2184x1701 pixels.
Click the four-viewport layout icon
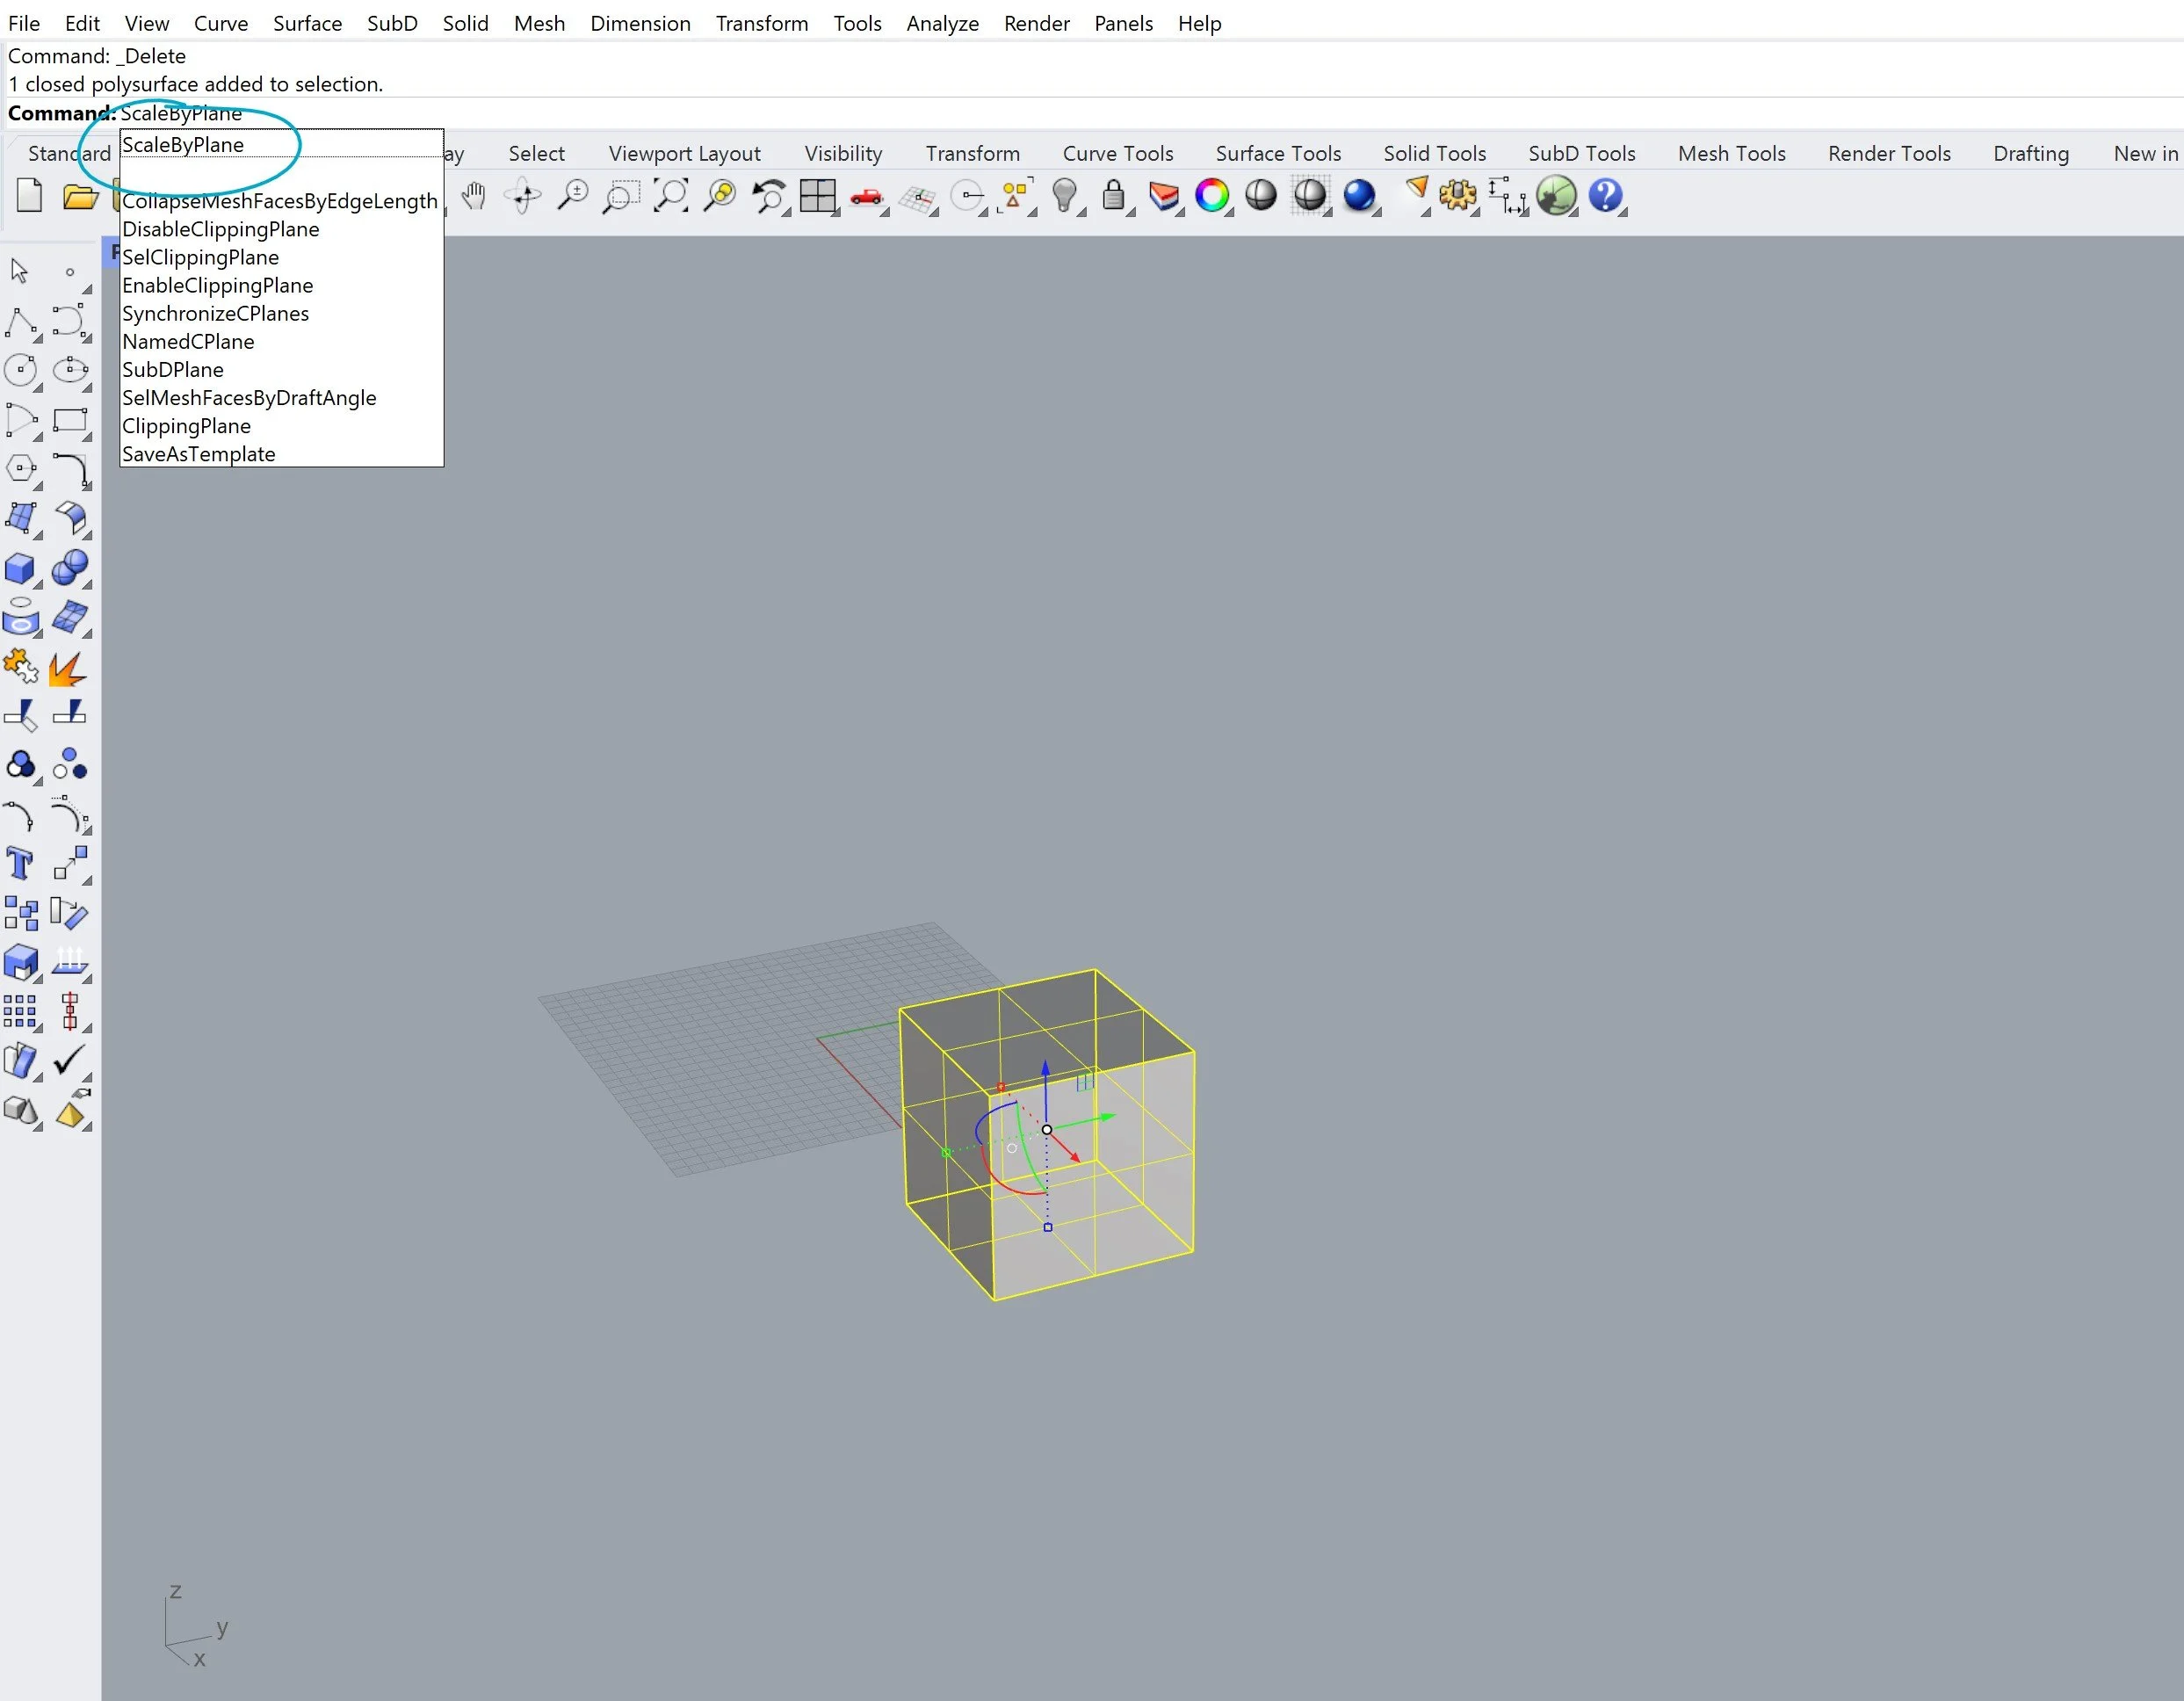pos(817,196)
